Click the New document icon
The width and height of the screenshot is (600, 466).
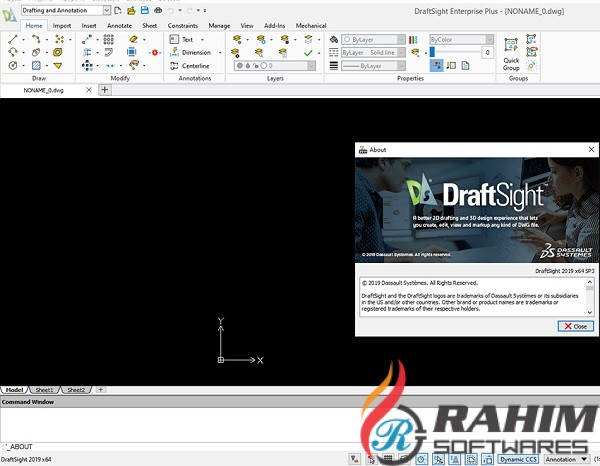(x=118, y=10)
